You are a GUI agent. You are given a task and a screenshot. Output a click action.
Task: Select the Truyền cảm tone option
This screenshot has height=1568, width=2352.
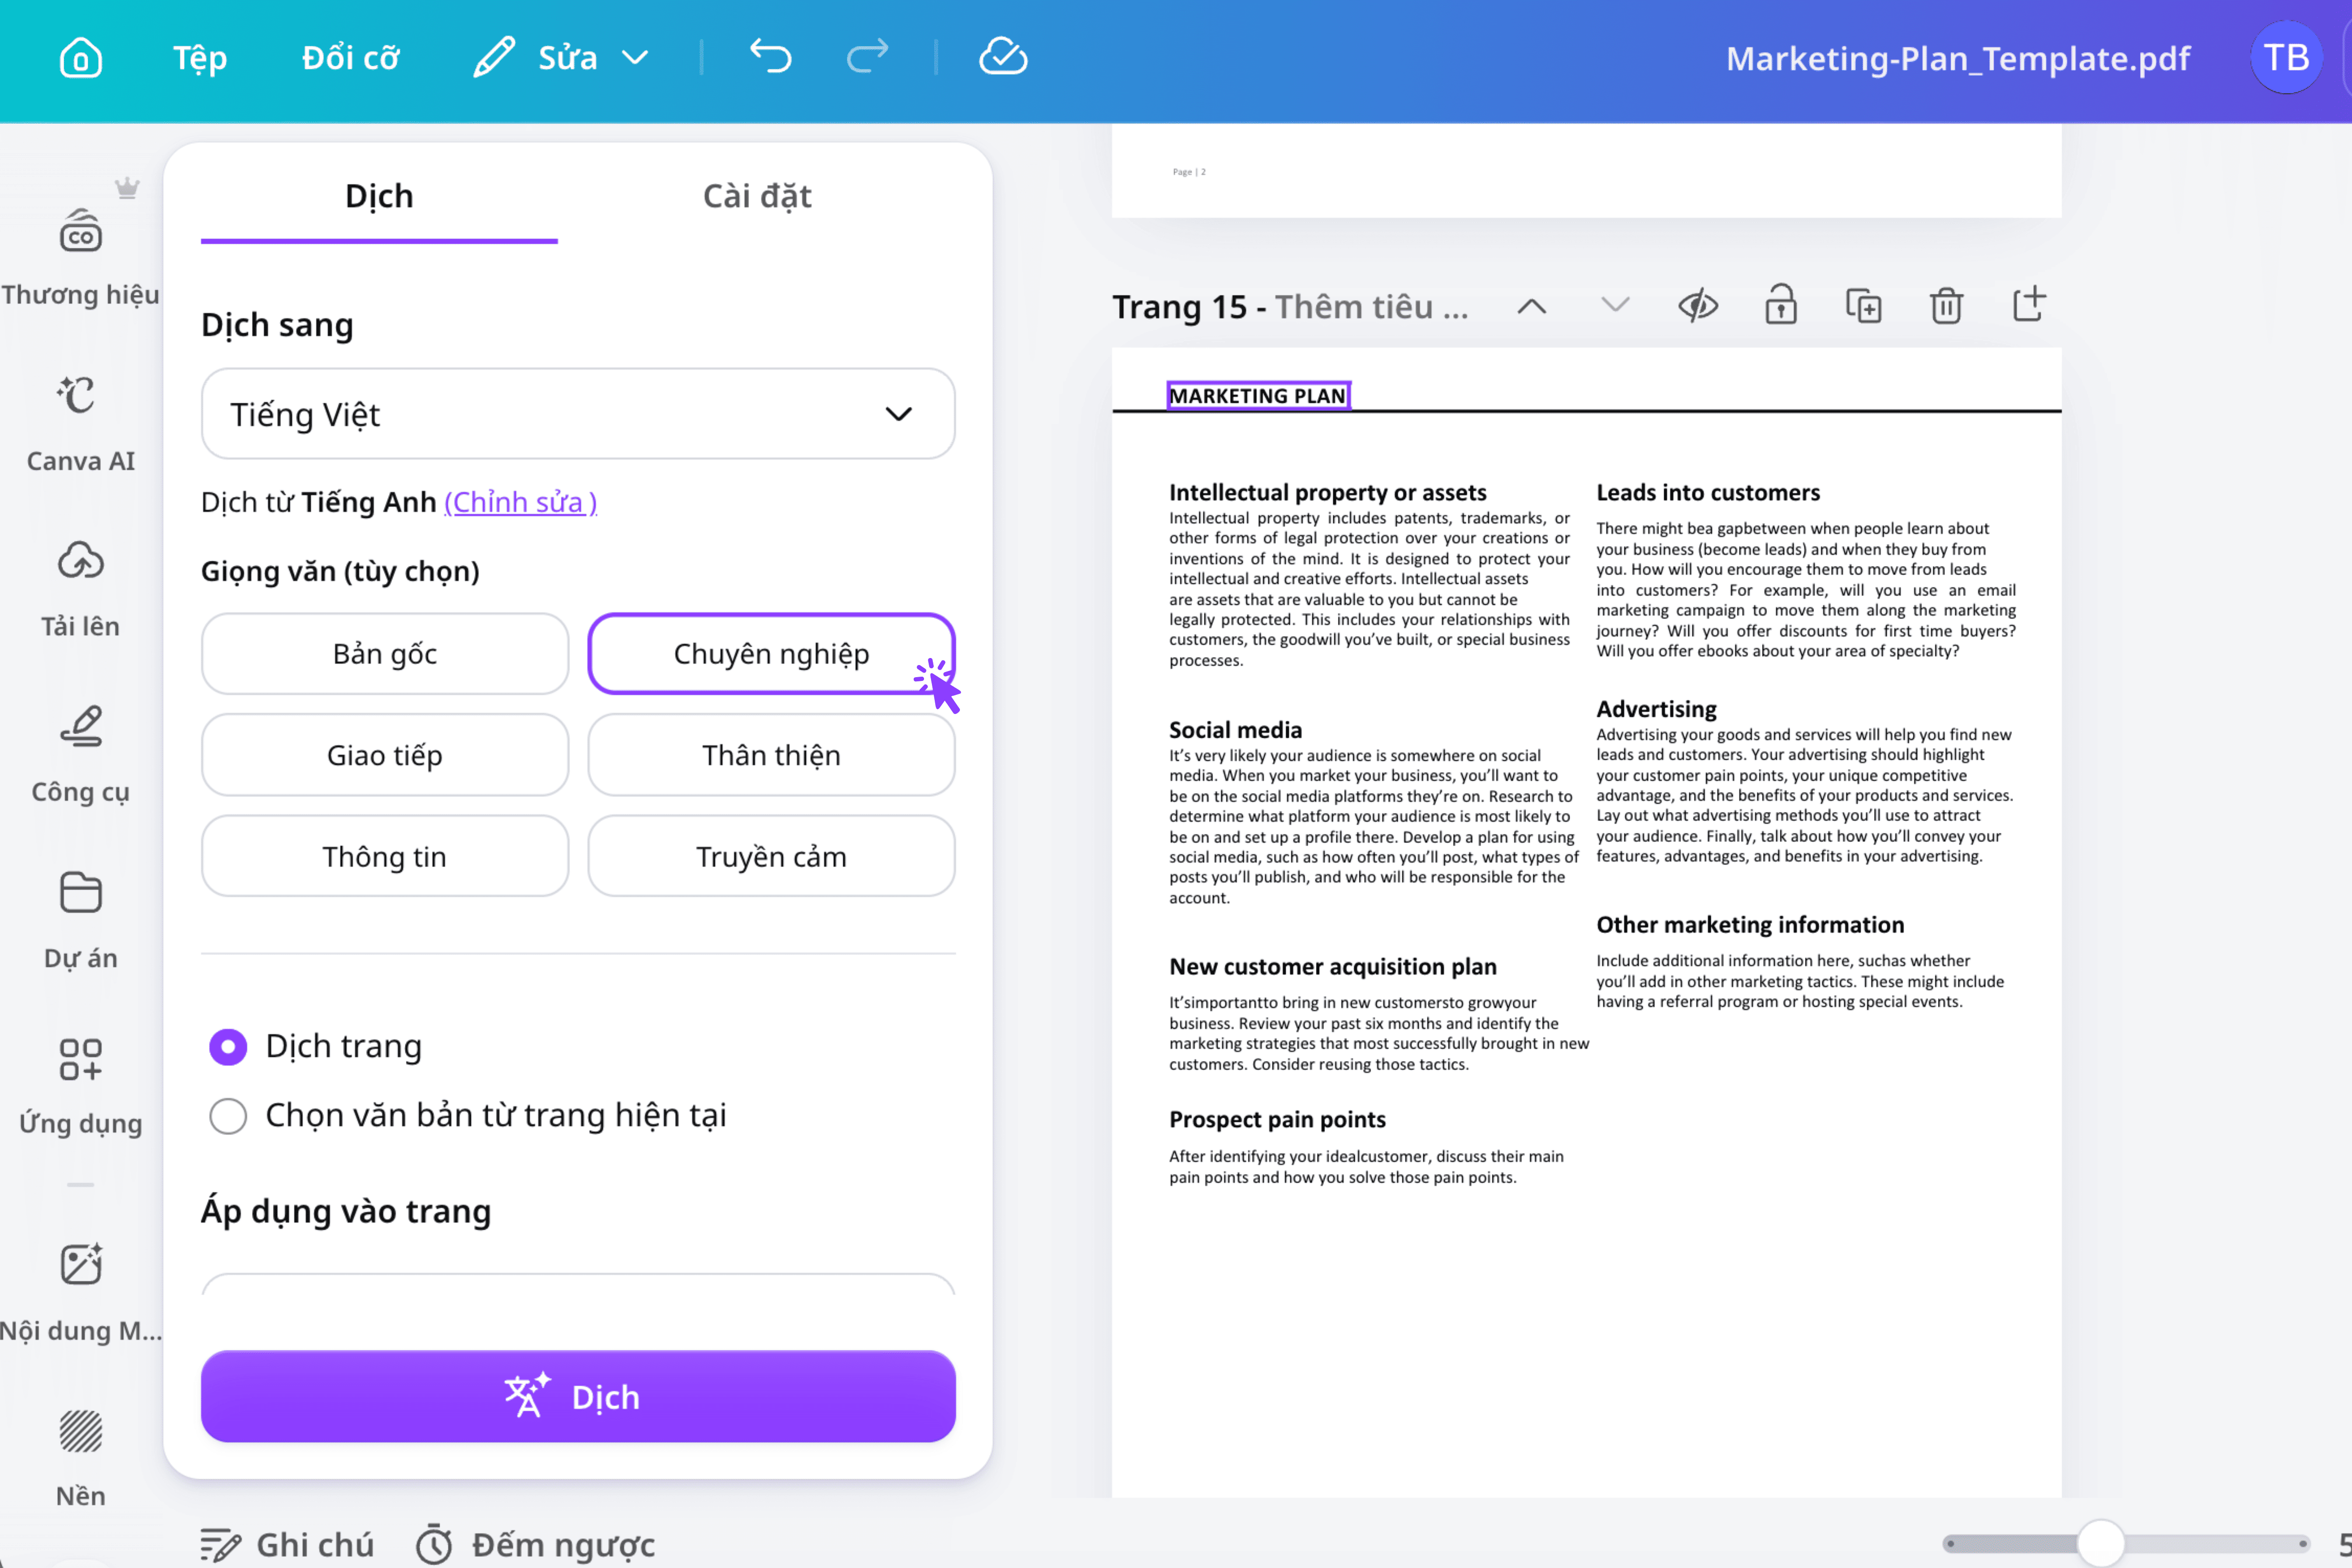(x=771, y=857)
